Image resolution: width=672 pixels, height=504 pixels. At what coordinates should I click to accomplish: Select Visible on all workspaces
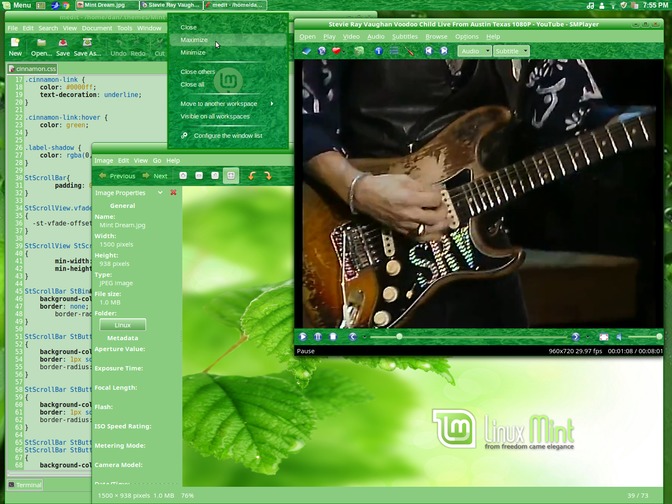tap(228, 116)
